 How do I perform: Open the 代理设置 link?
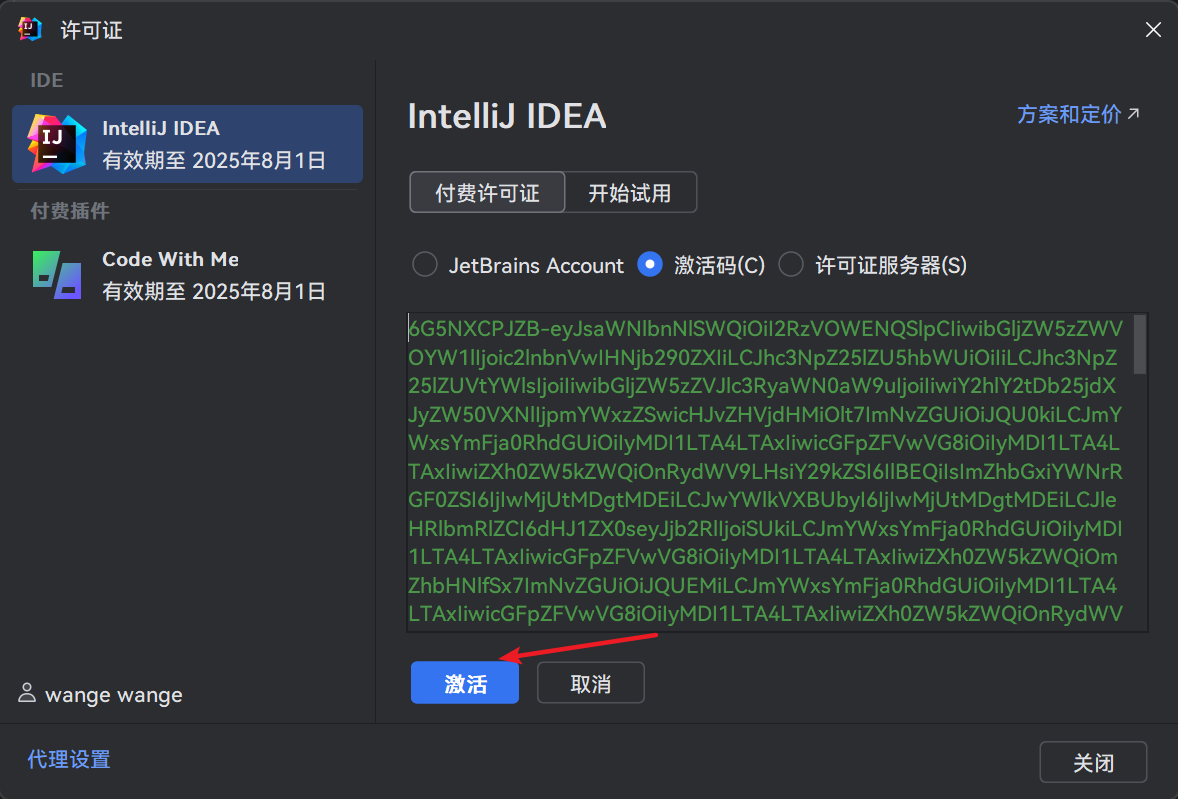click(x=69, y=759)
